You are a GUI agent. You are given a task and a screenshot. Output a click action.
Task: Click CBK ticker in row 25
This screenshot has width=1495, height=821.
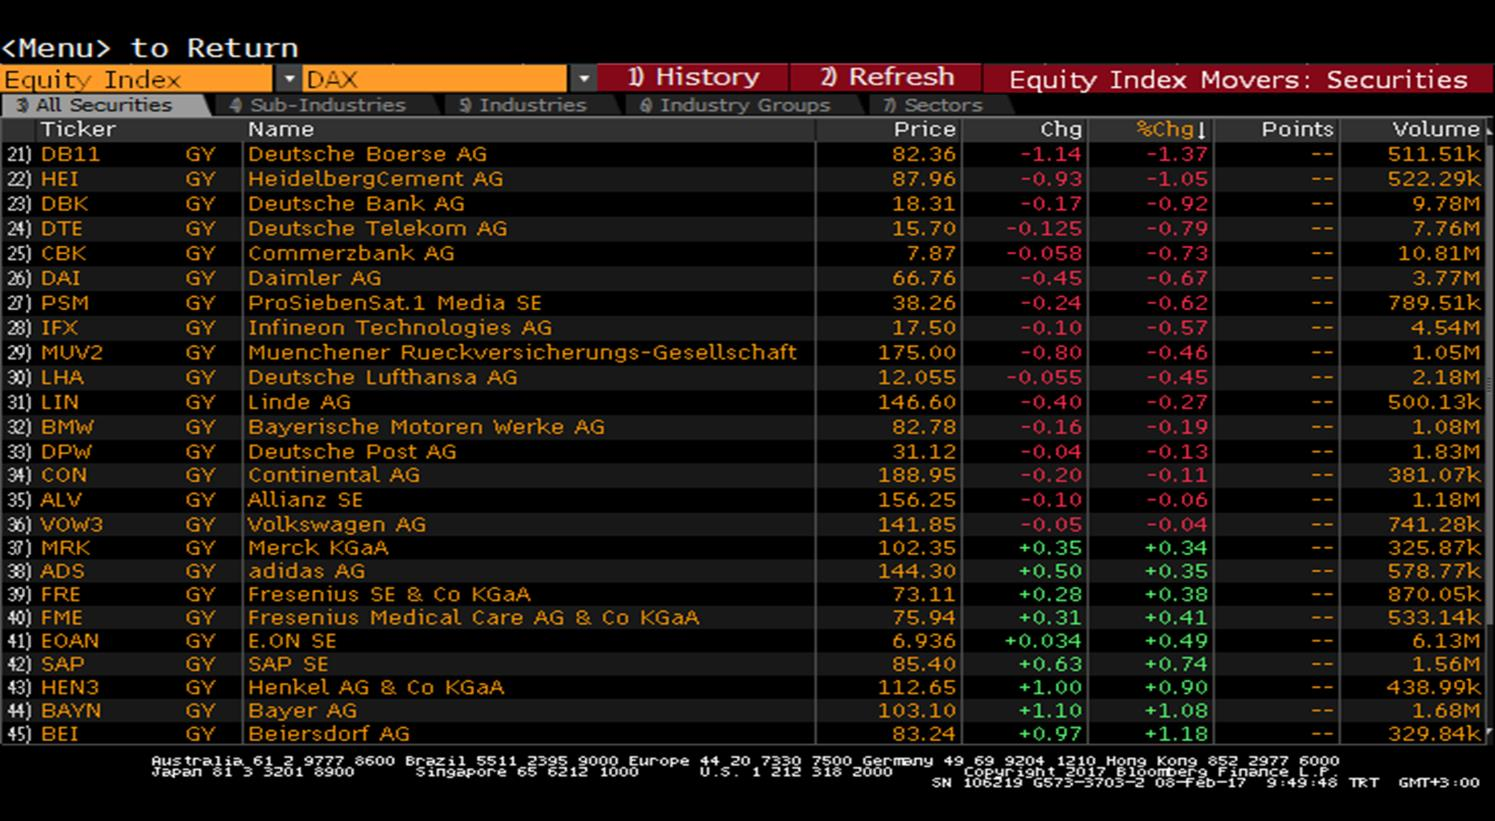click(63, 253)
